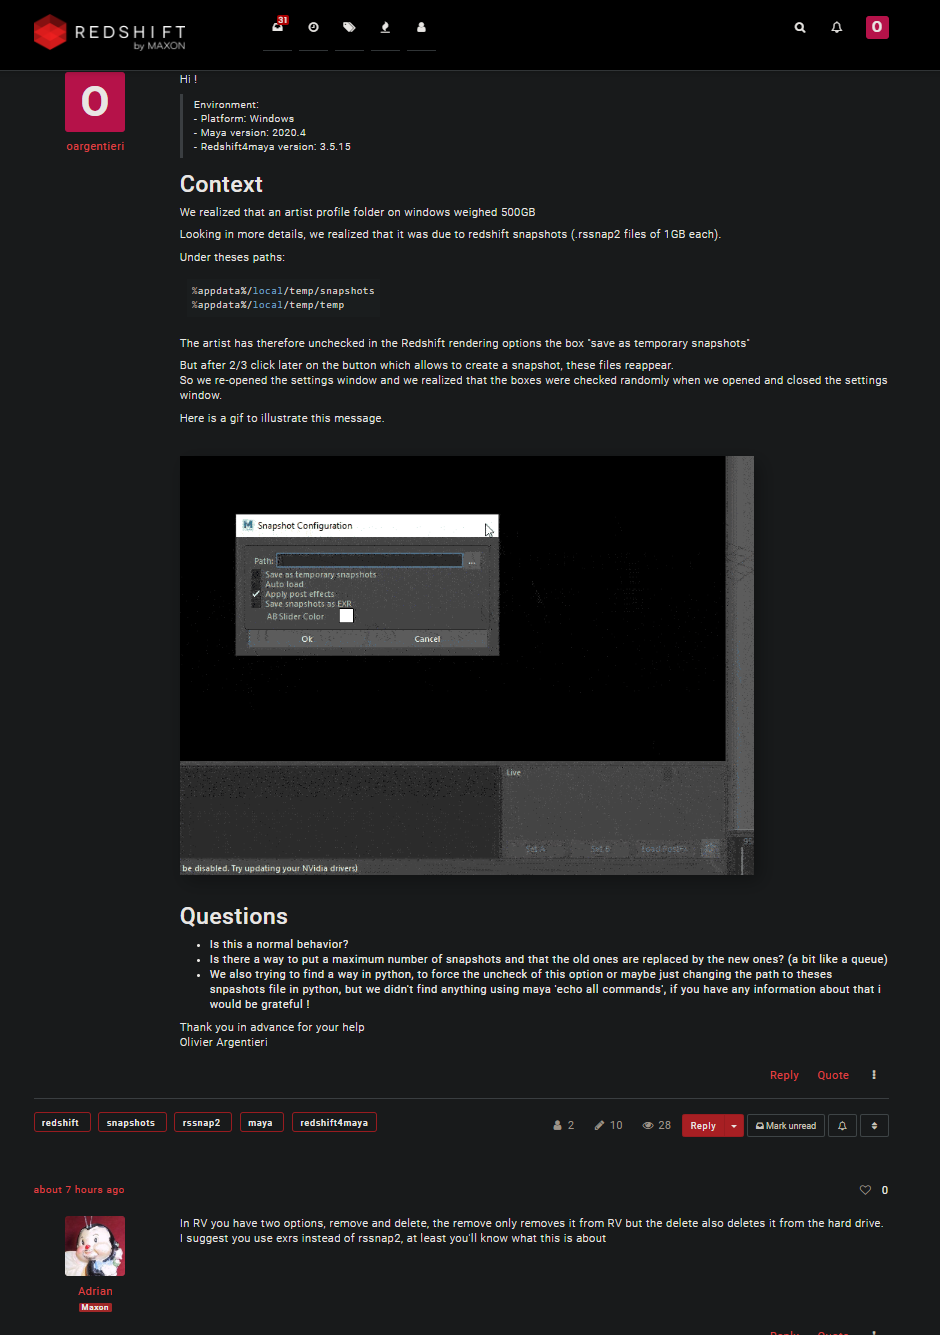Screen dimensions: 940x1335
Task: Click the Redshift4maya version: 3.5.15 line
Action: (272, 146)
